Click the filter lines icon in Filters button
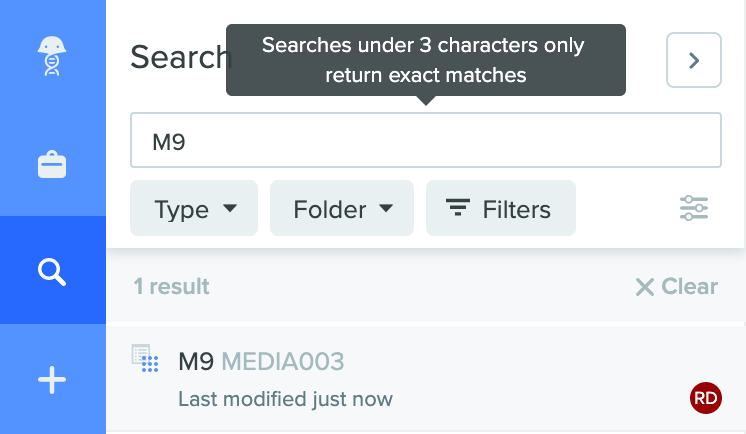The height and width of the screenshot is (434, 746). pyautogui.click(x=458, y=207)
